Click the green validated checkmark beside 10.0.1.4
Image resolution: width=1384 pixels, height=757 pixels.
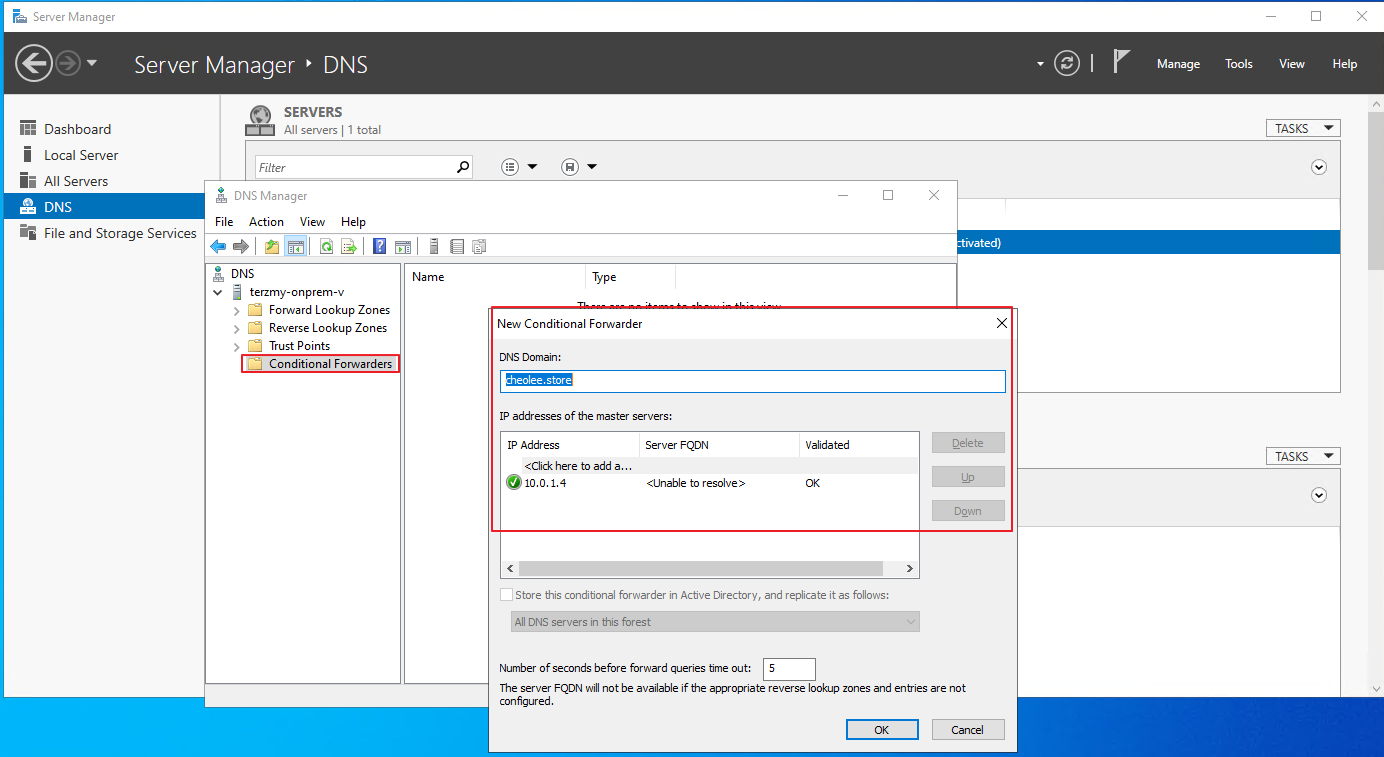coord(514,483)
